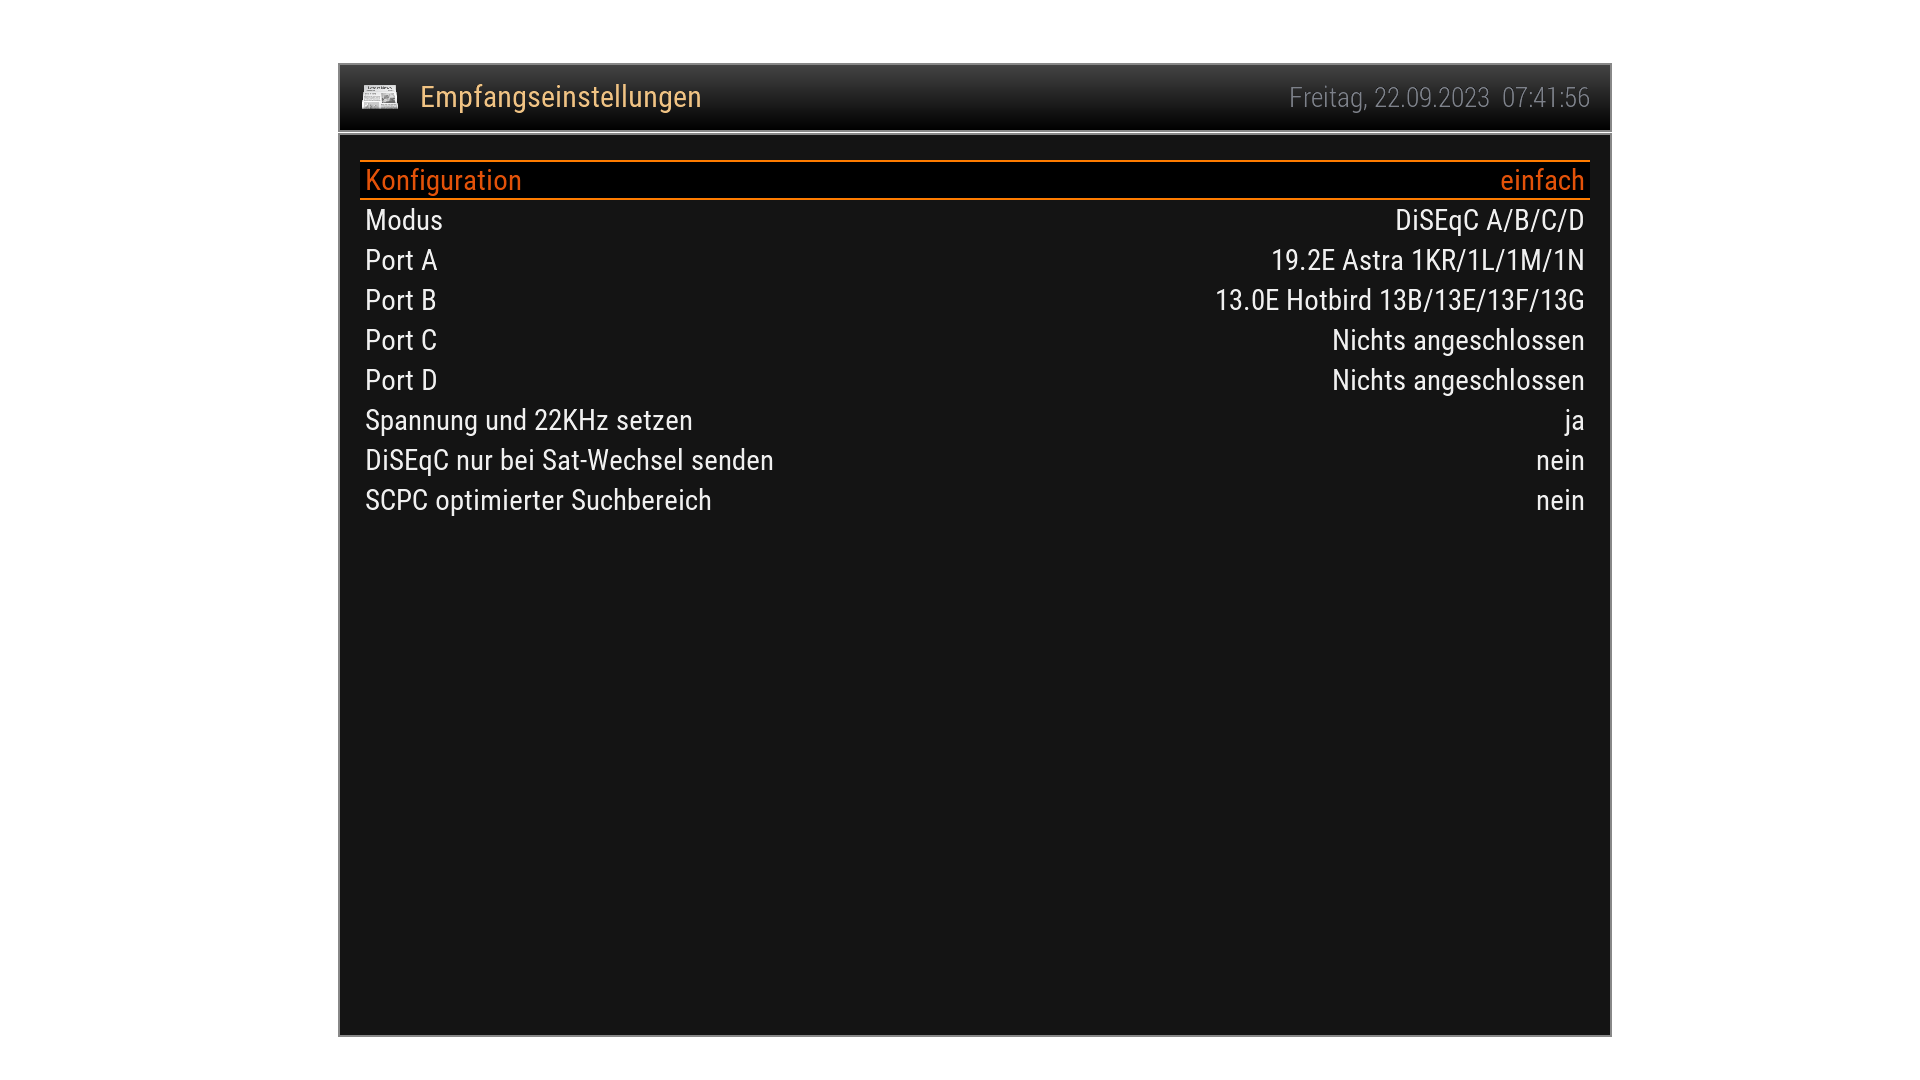Change Port A satellite 19.2E Astra

1427,261
